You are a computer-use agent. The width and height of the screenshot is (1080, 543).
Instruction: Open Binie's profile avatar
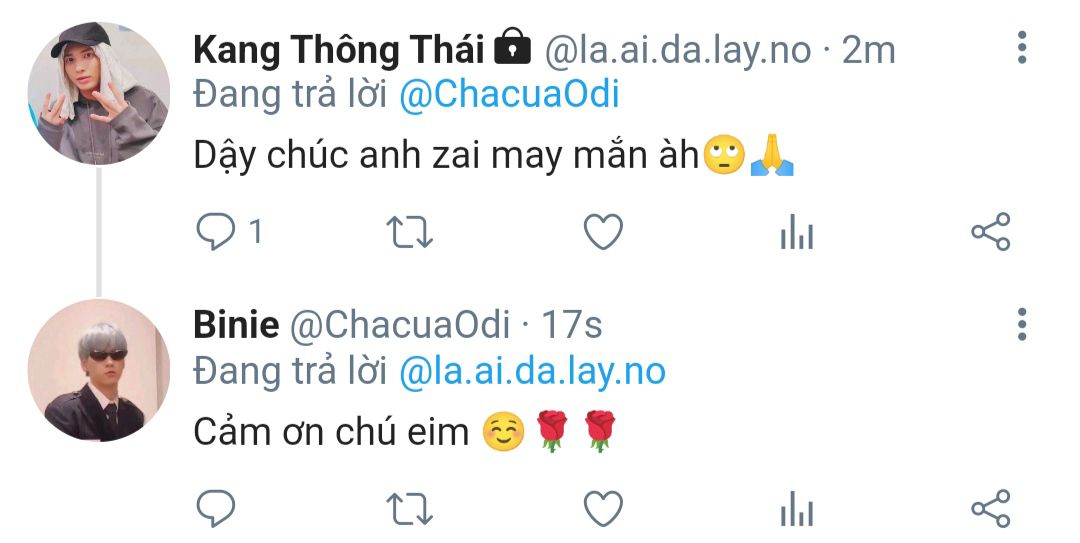(98, 370)
